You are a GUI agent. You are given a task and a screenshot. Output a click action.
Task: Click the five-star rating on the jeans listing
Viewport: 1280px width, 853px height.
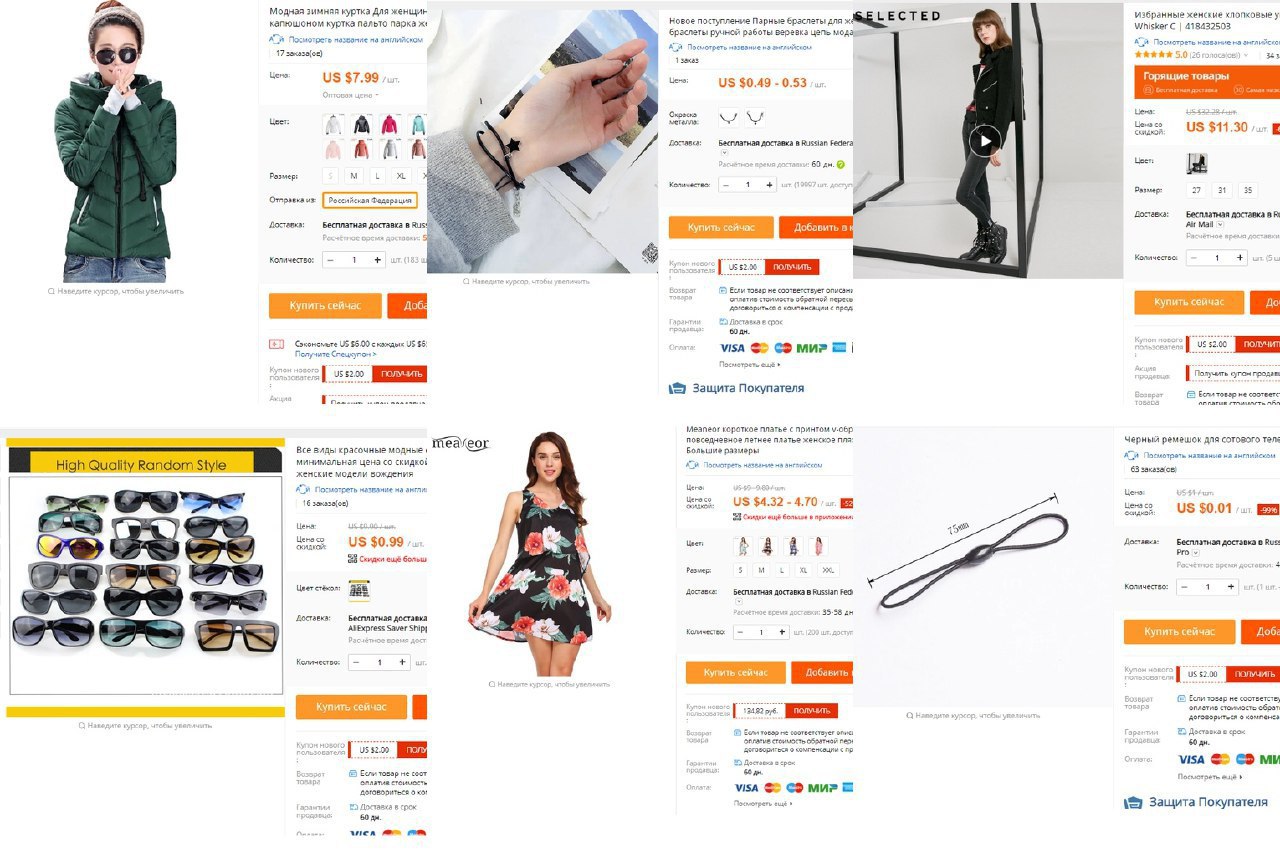[1153, 55]
